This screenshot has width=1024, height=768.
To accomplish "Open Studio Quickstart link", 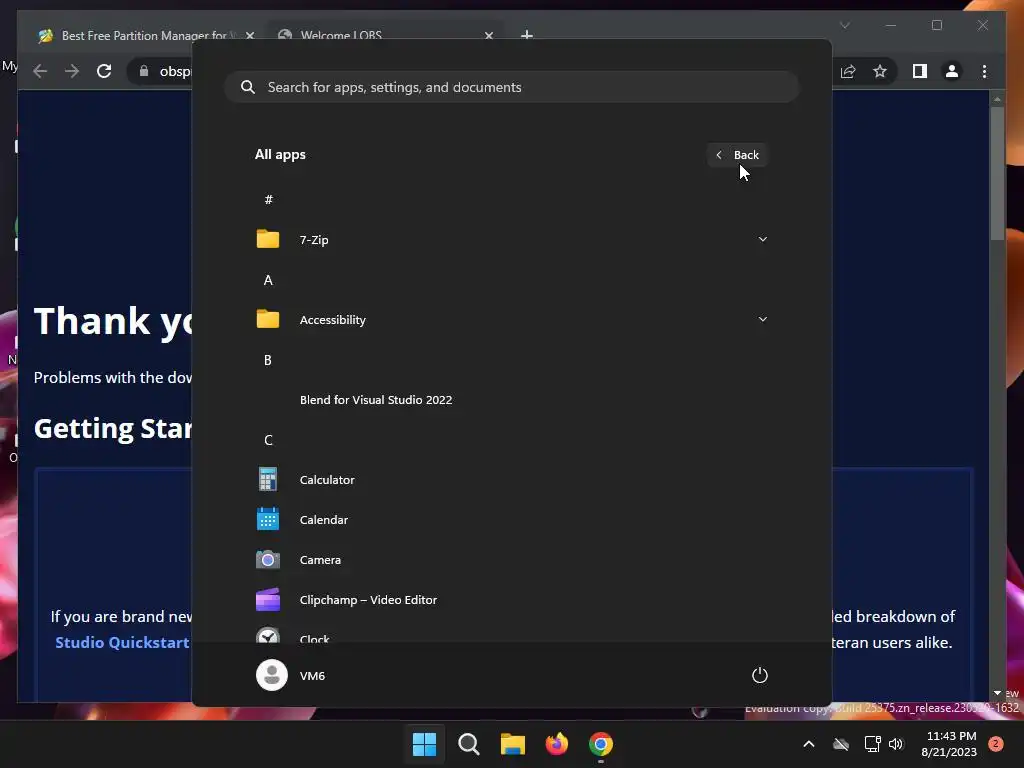I will [x=122, y=643].
